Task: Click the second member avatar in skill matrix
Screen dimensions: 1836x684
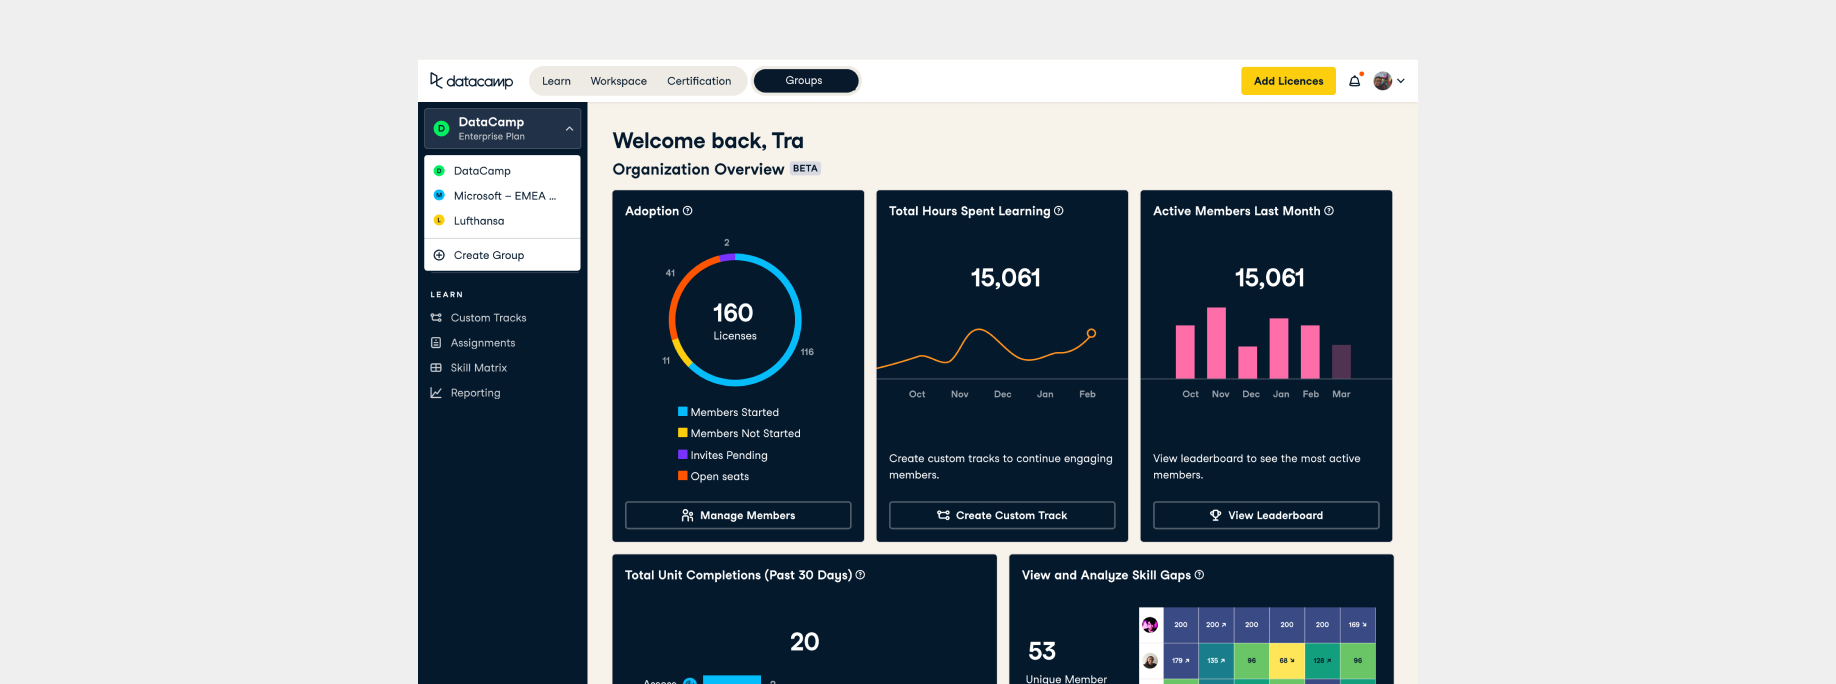Action: [1150, 661]
